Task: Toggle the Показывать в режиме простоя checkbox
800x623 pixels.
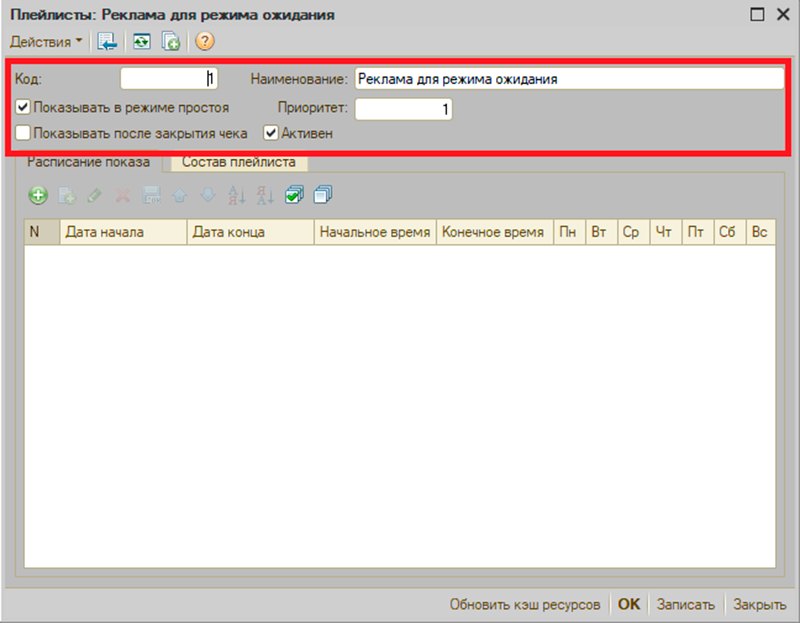Action: tap(23, 107)
